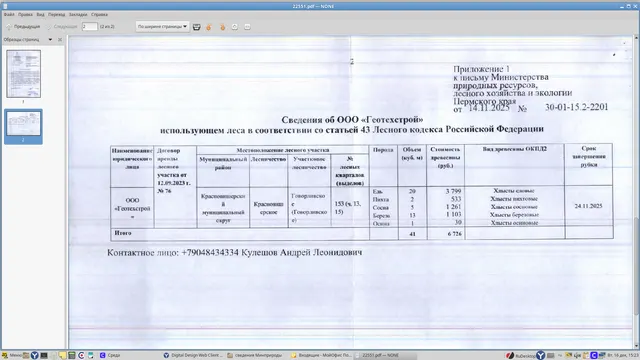Open RuDesktop tray icon

521,356
